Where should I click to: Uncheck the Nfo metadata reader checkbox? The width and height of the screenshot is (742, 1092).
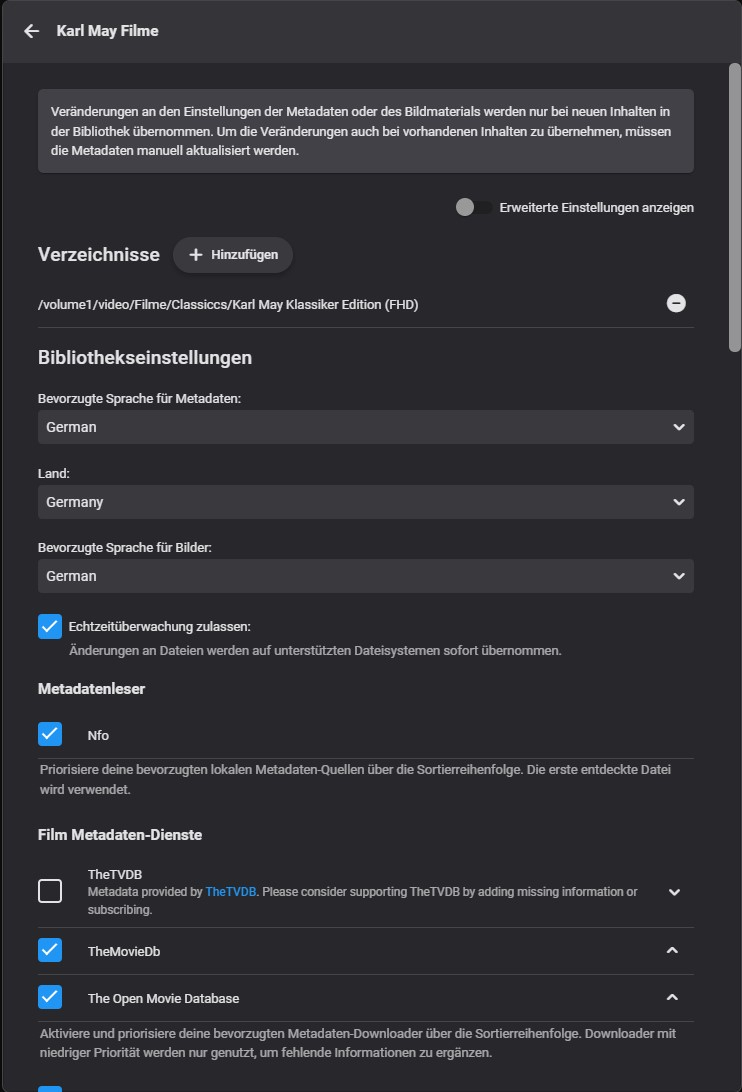click(x=50, y=735)
